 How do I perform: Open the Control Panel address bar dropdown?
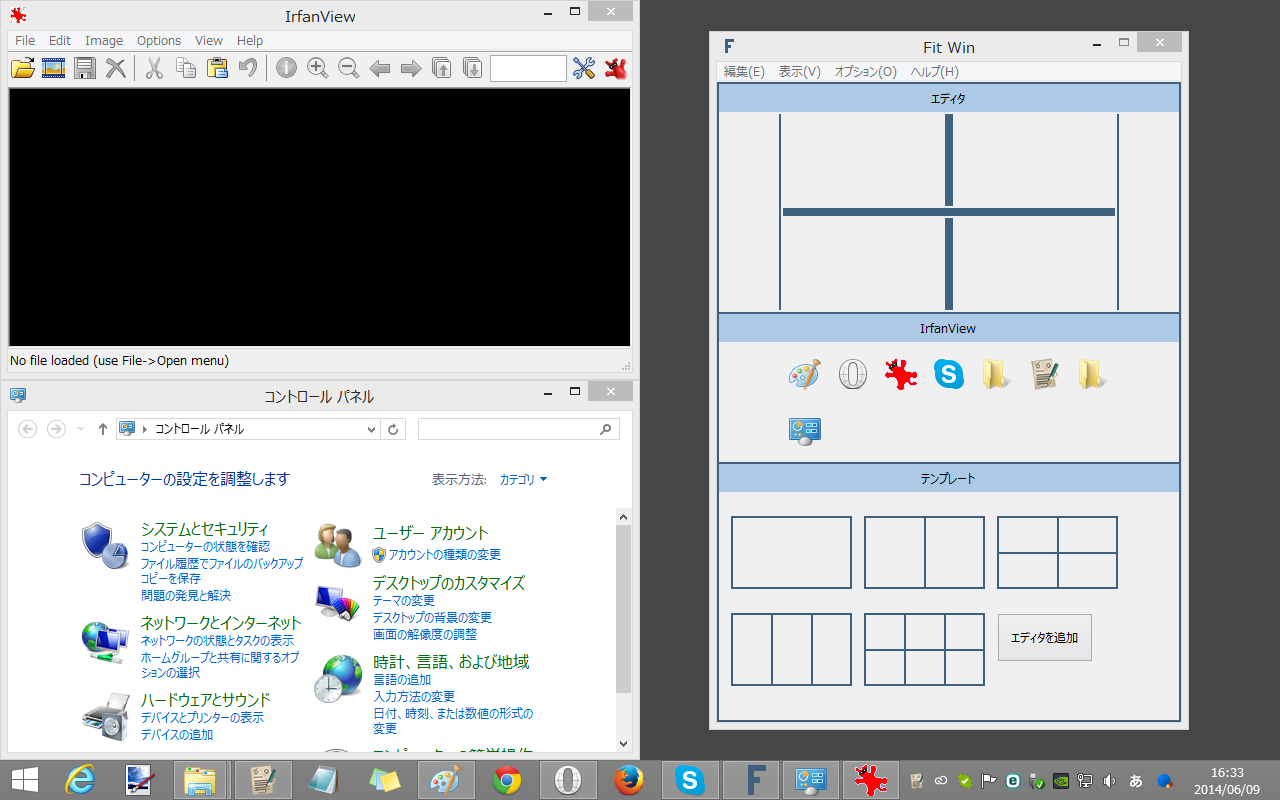(371, 429)
